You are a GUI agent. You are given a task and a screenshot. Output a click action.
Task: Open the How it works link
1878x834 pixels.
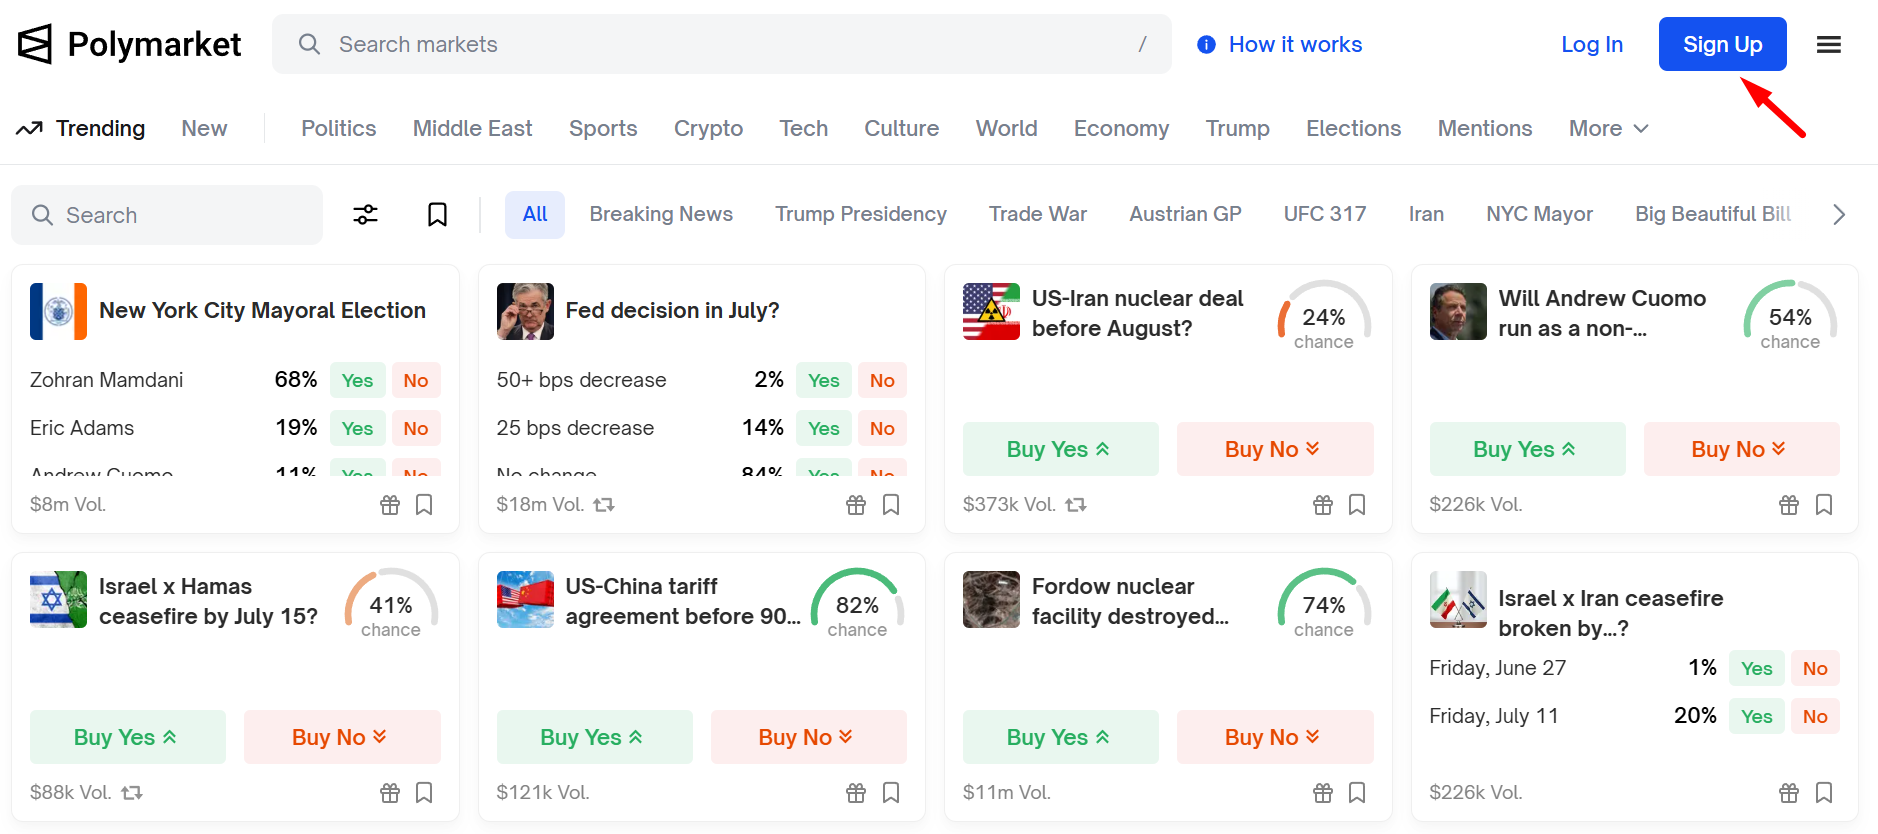[1295, 44]
